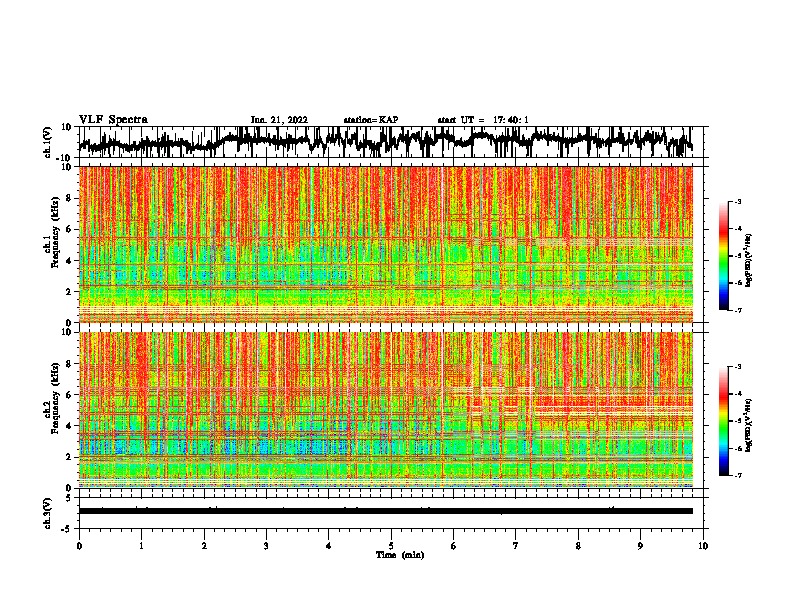This screenshot has width=792, height=612.
Task: Click the ch.2 color scale bar
Action: (724, 421)
